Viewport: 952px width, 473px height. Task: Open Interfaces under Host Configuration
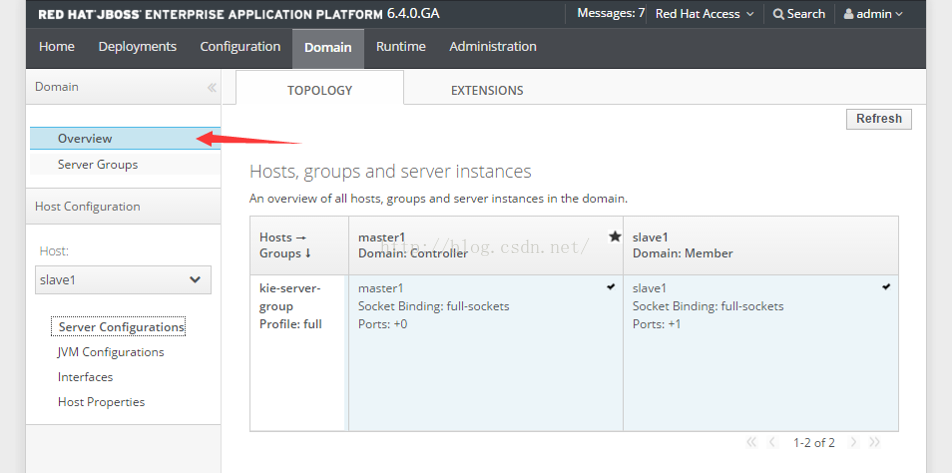pos(86,377)
